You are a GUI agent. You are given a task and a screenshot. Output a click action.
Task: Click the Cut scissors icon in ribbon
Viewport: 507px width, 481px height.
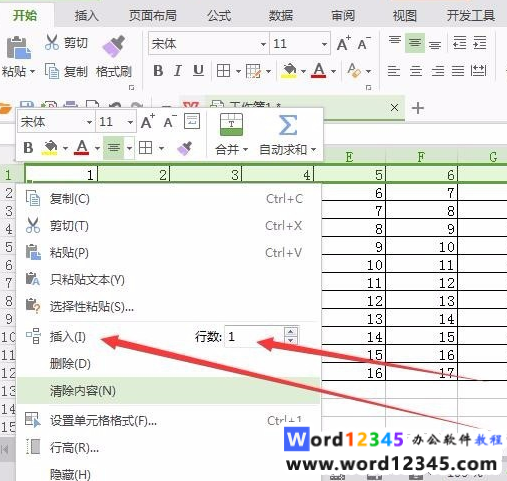click(x=52, y=42)
